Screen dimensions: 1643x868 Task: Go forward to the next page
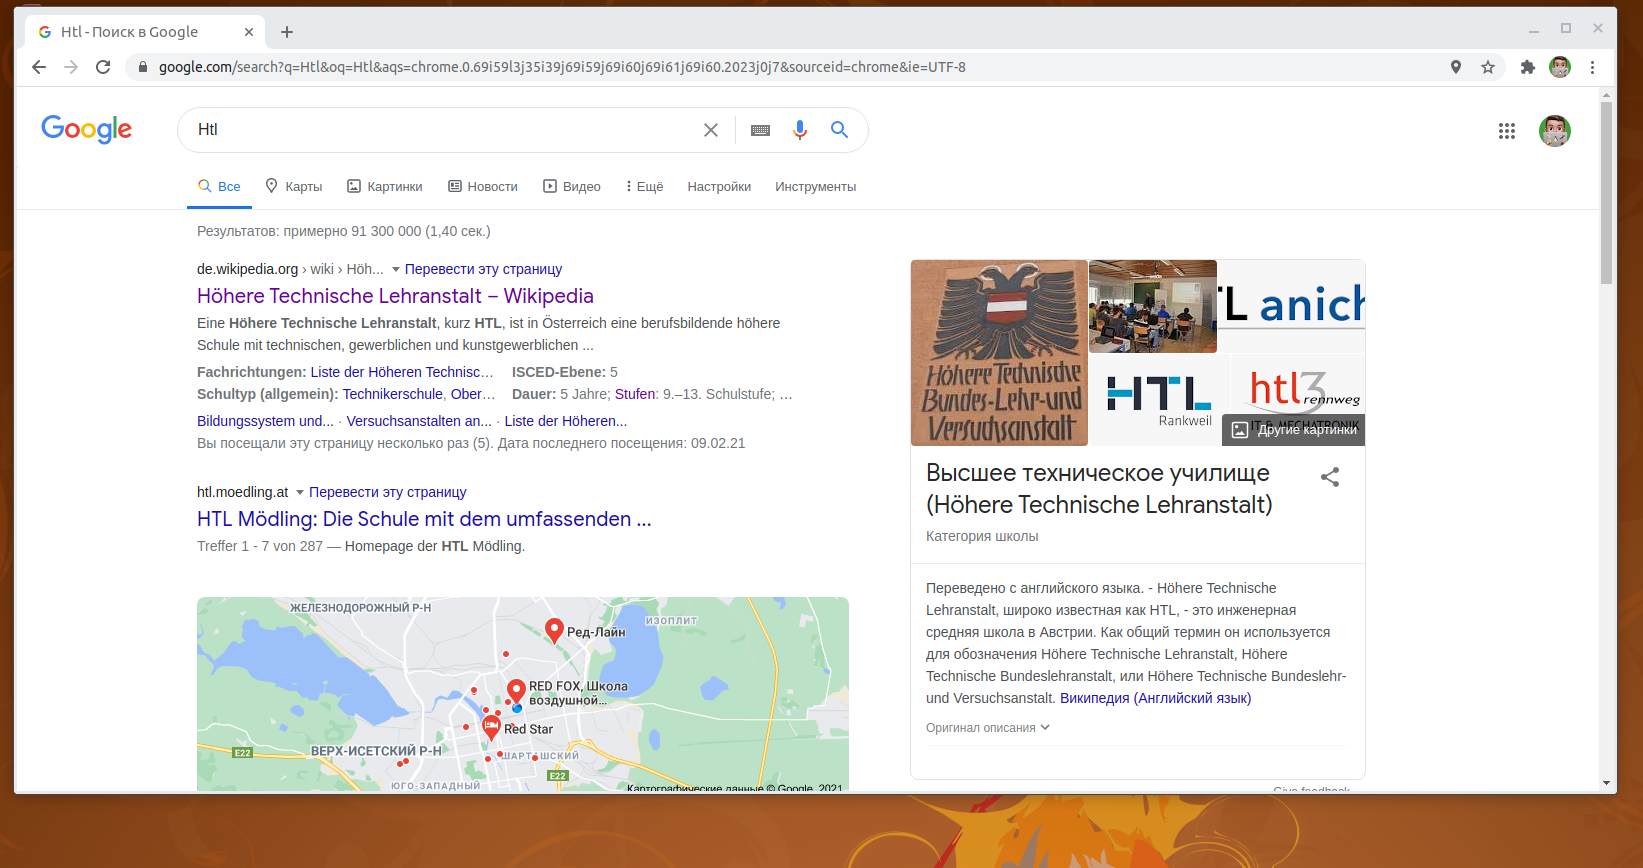tap(71, 67)
